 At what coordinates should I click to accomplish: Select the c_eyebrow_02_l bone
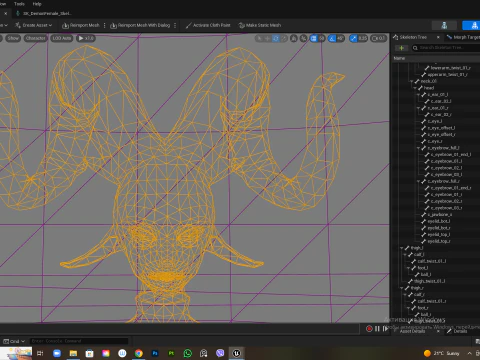point(446,168)
